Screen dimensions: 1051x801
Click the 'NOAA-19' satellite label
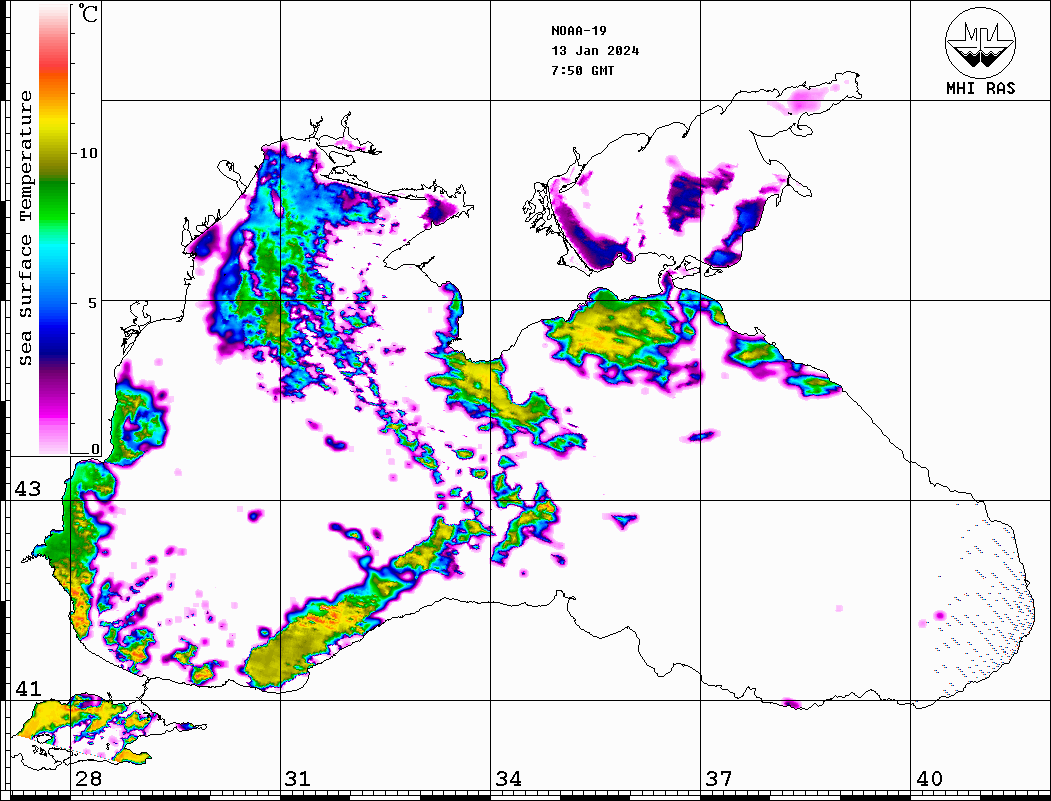pyautogui.click(x=578, y=31)
